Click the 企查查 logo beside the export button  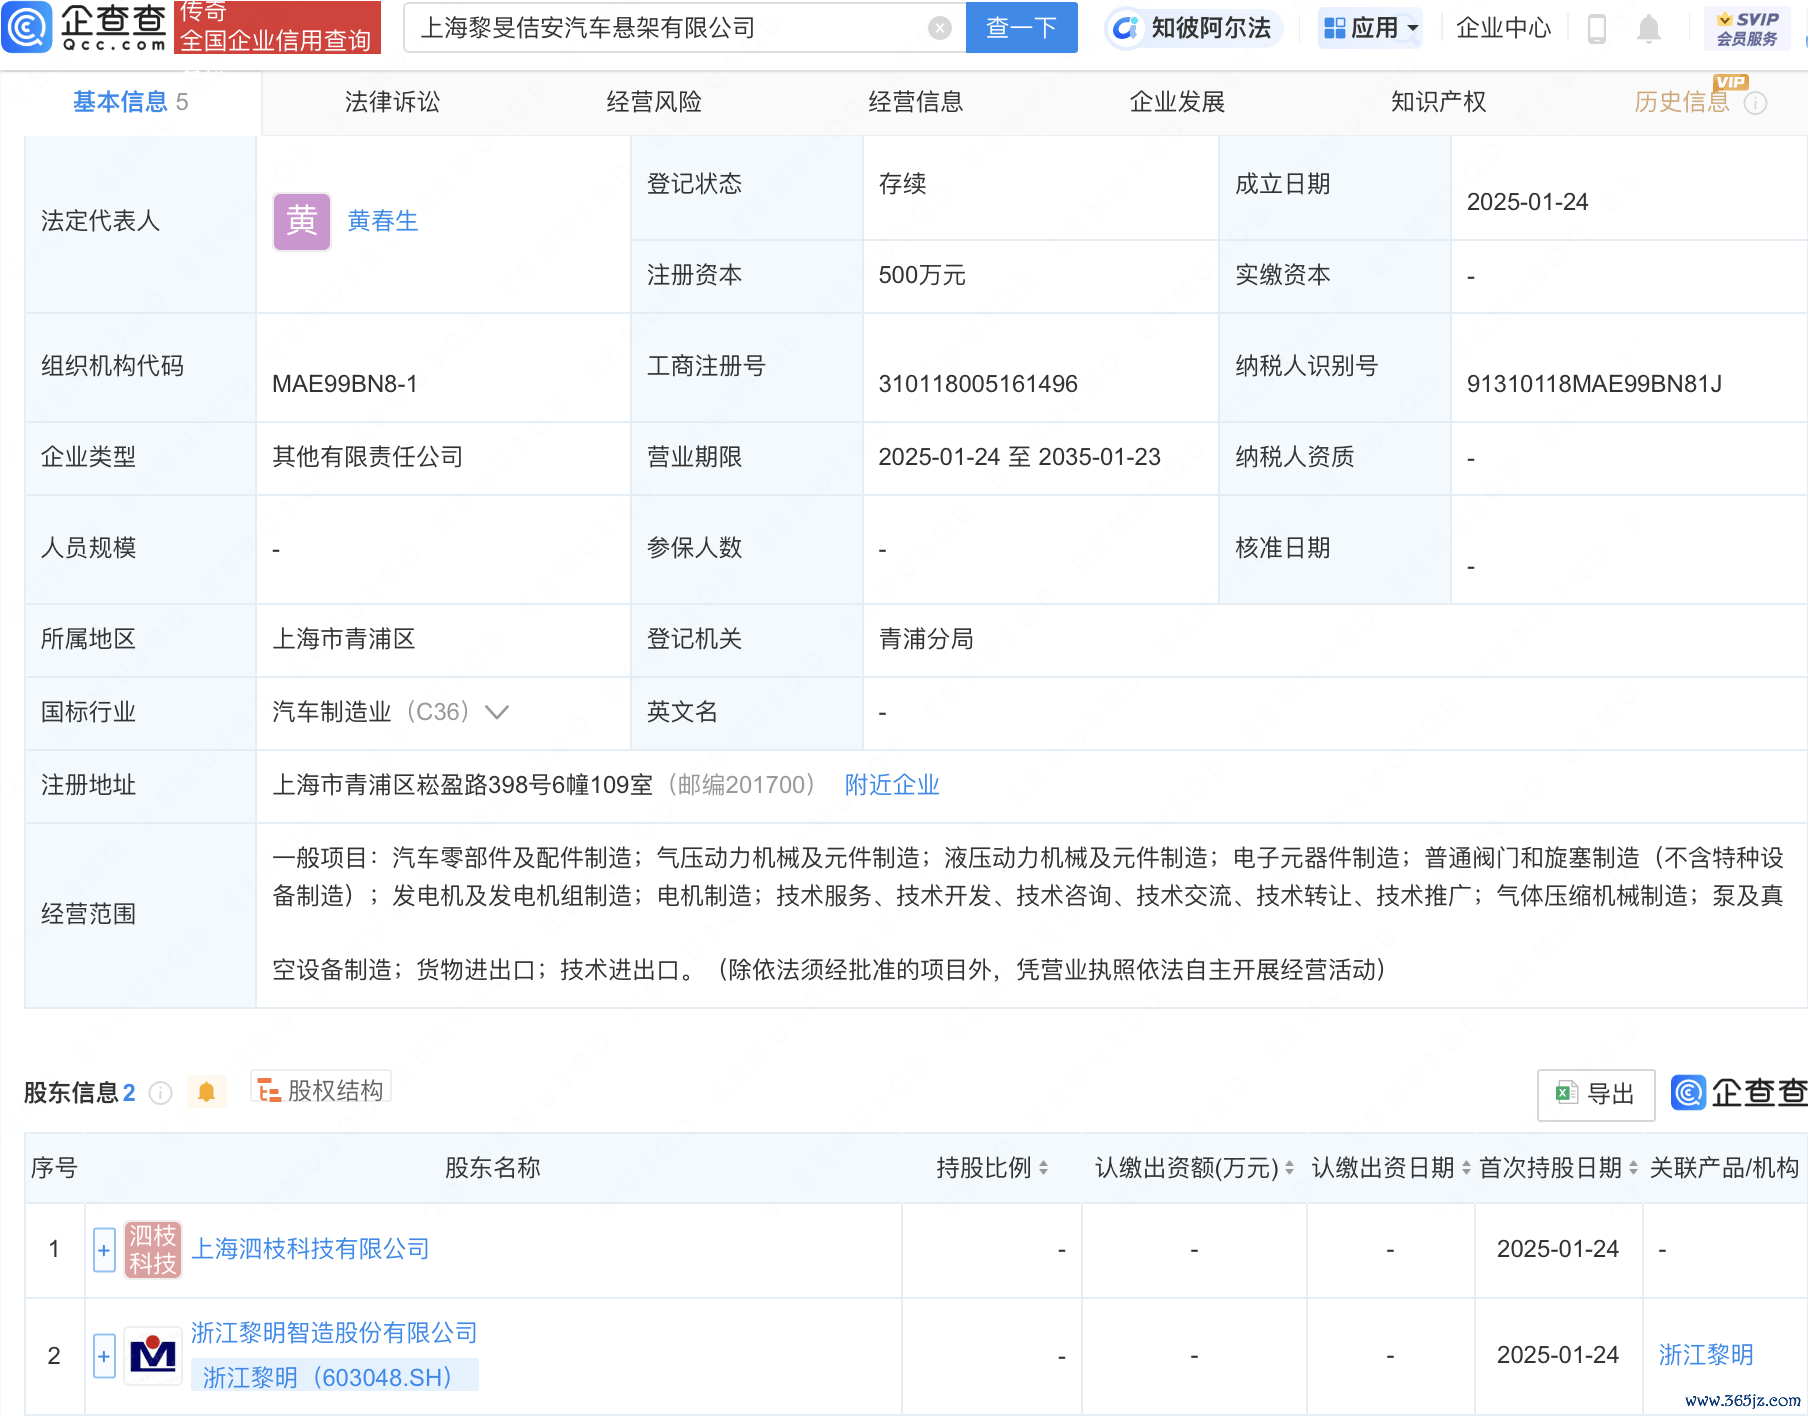[x=1739, y=1093]
